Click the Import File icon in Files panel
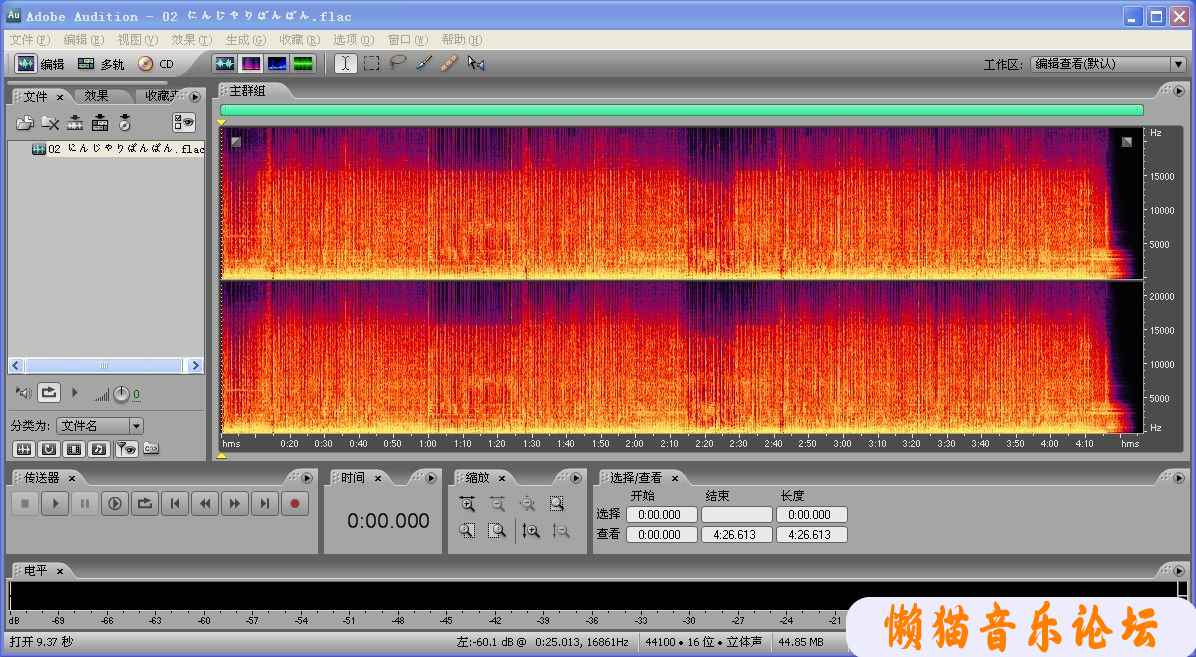 pos(25,123)
